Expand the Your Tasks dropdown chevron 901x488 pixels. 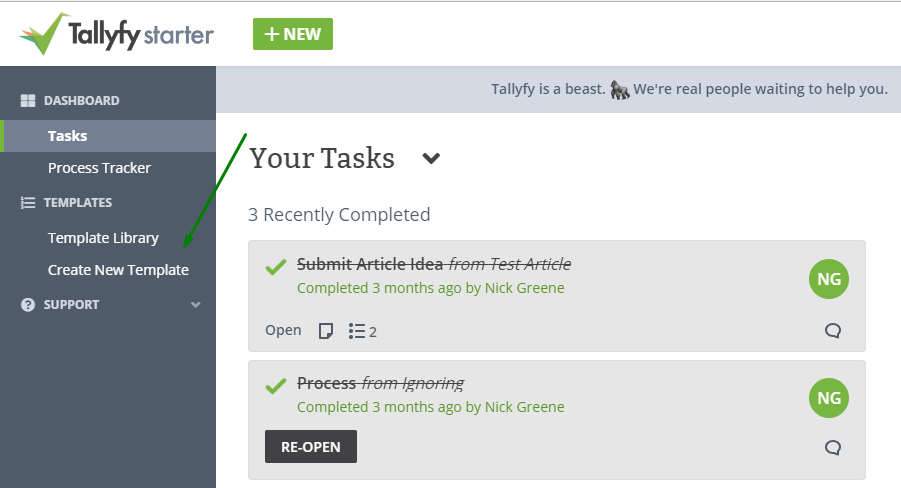[x=431, y=158]
